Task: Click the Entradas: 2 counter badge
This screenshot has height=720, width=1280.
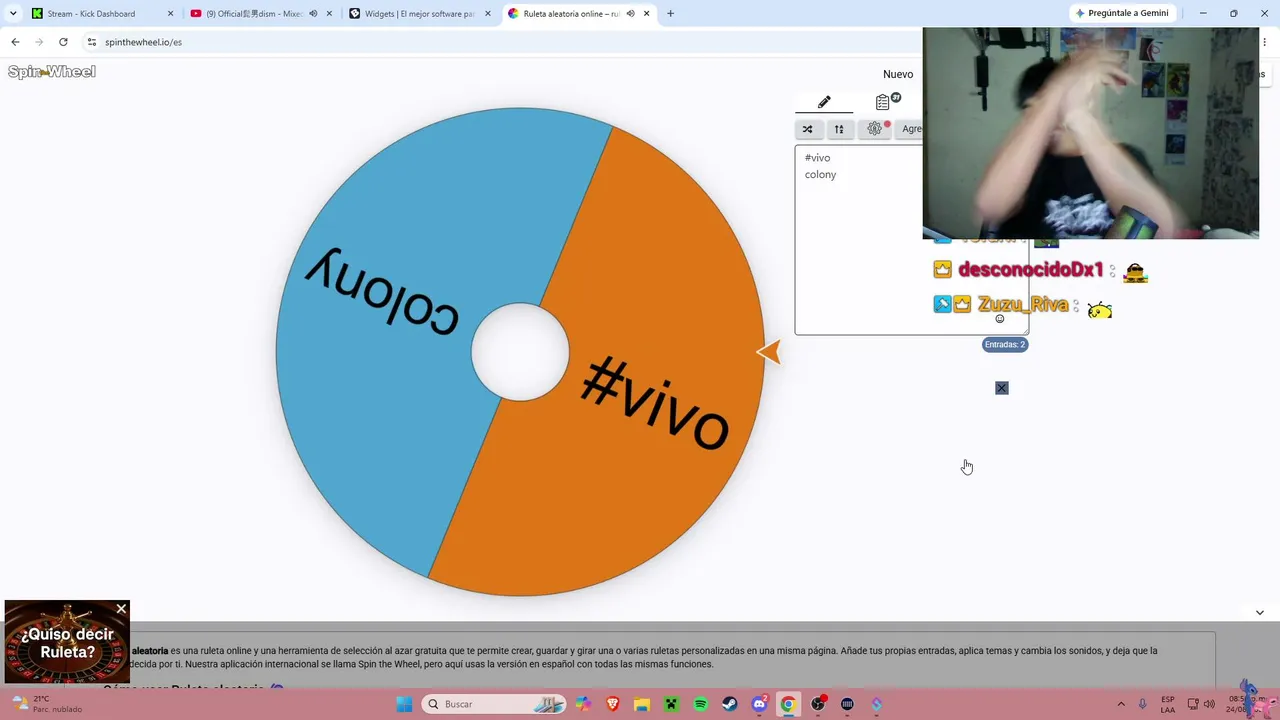Action: 1005,344
